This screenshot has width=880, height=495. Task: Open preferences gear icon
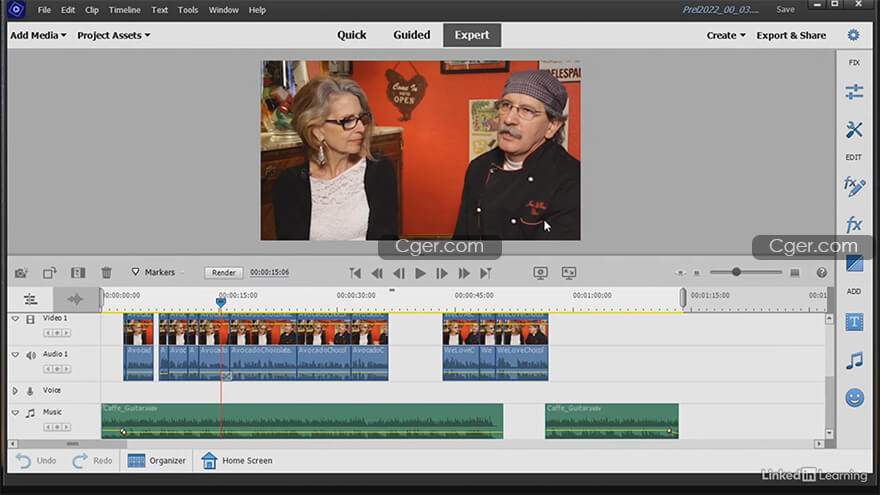point(853,35)
